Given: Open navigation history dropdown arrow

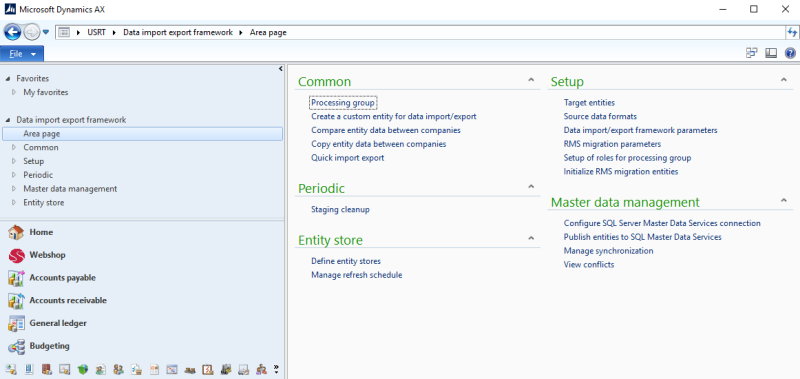Looking at the screenshot, I should coord(46,32).
